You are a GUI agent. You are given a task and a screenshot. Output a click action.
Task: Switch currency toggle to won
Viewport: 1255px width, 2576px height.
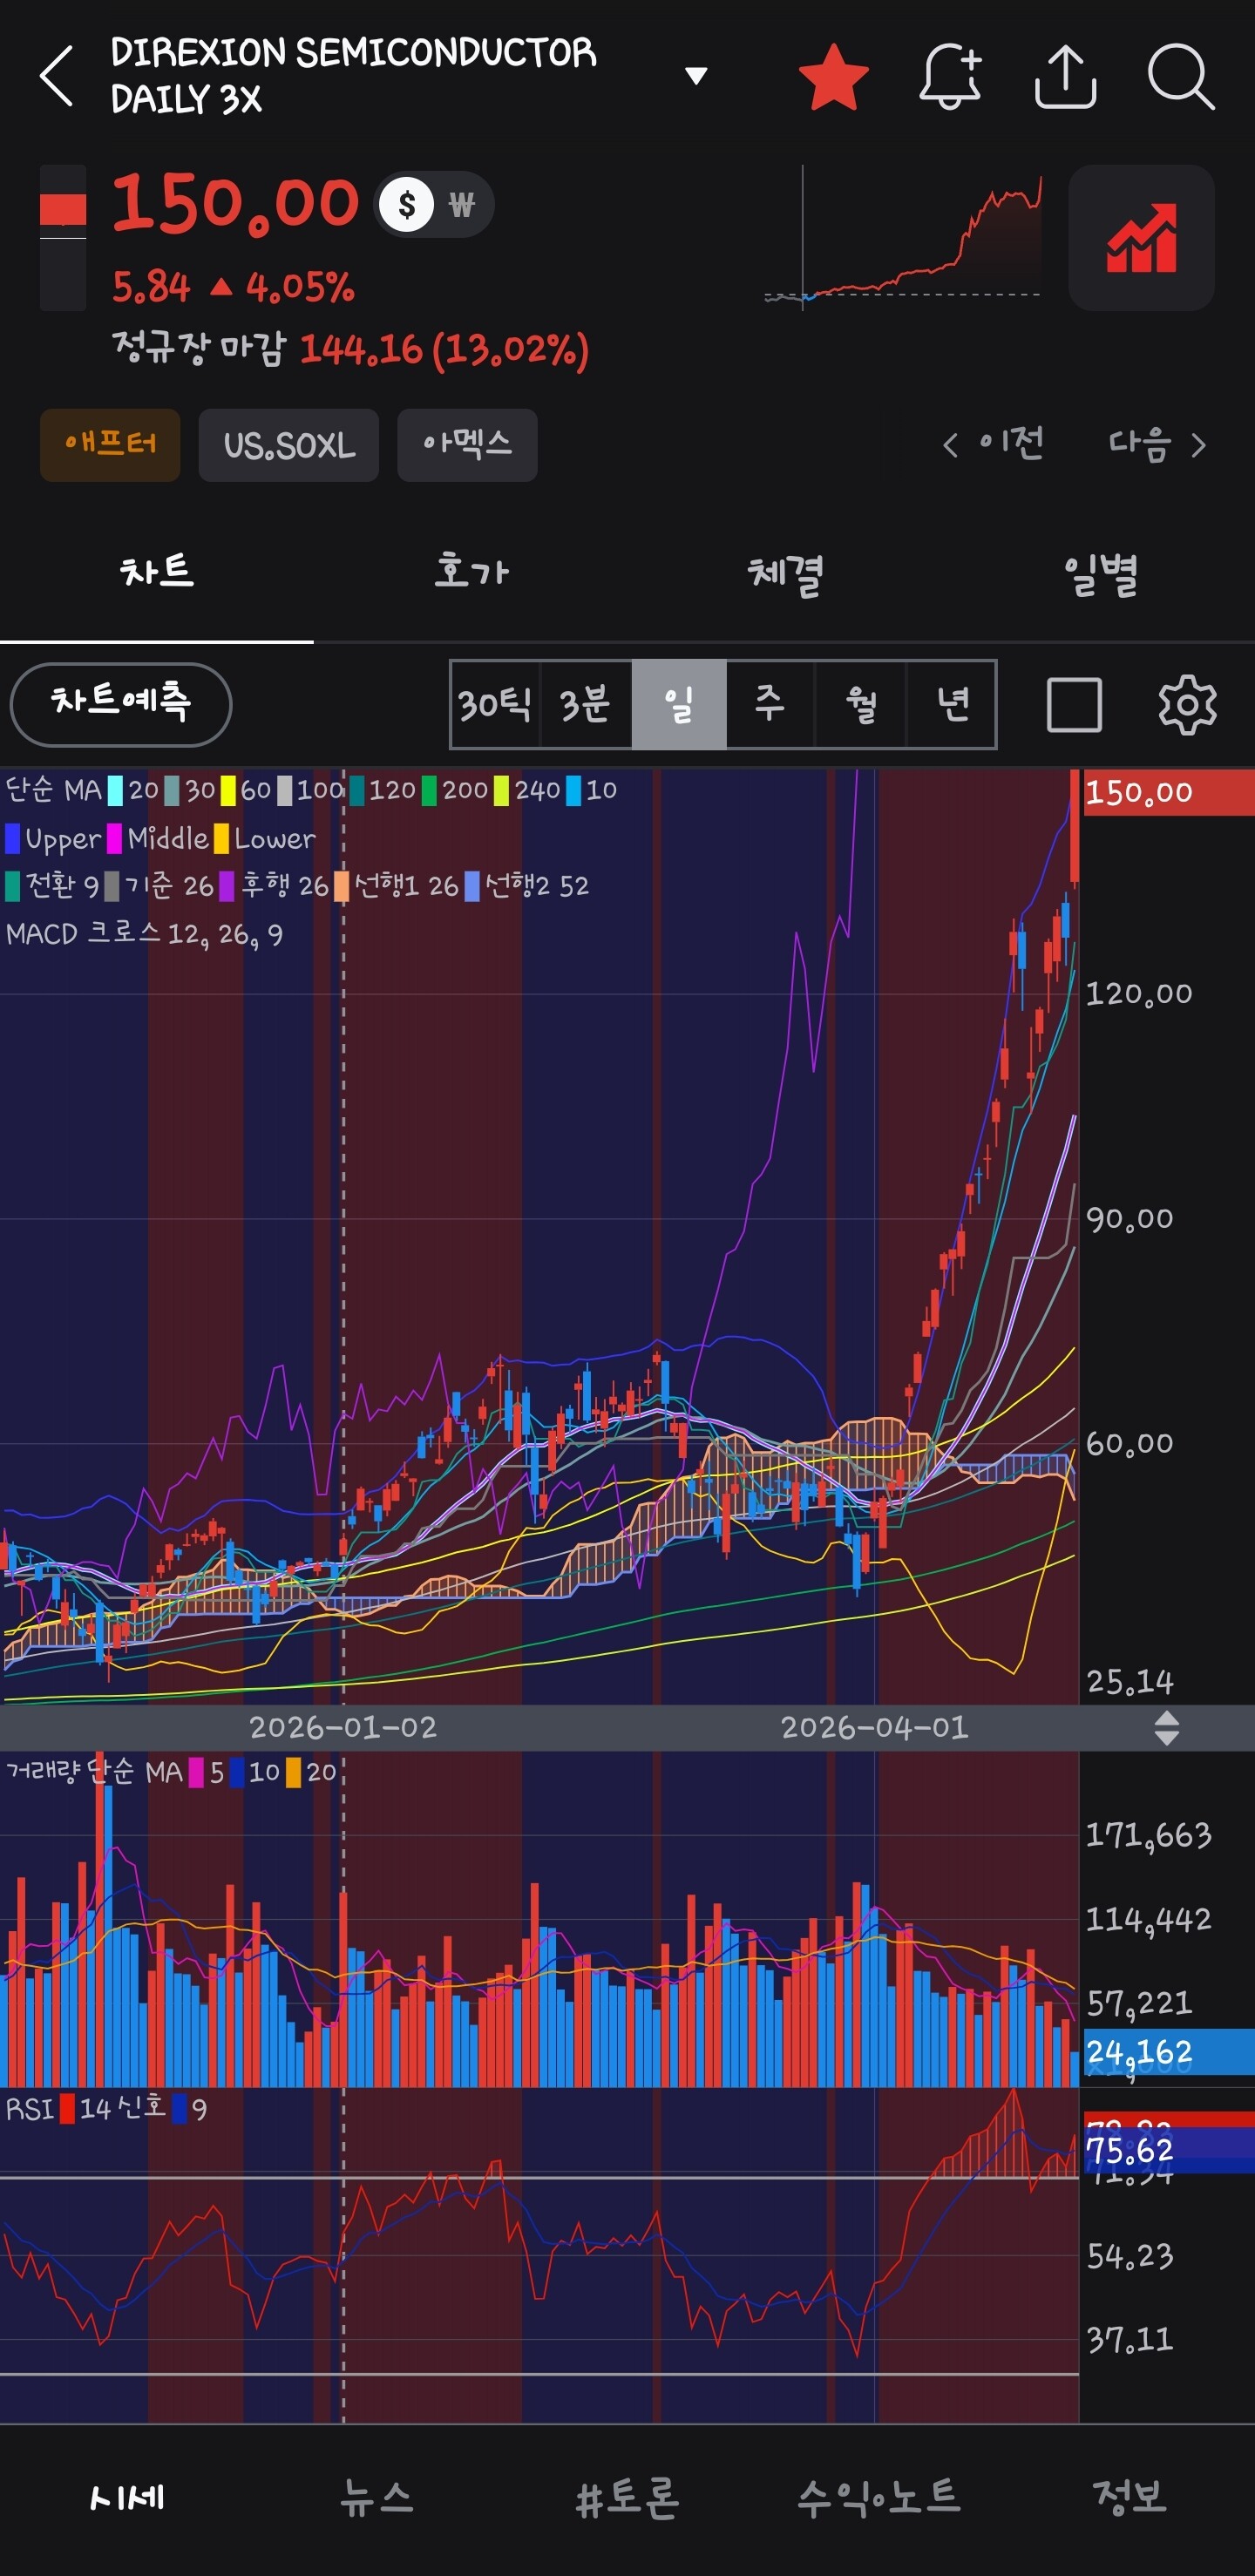click(x=461, y=205)
